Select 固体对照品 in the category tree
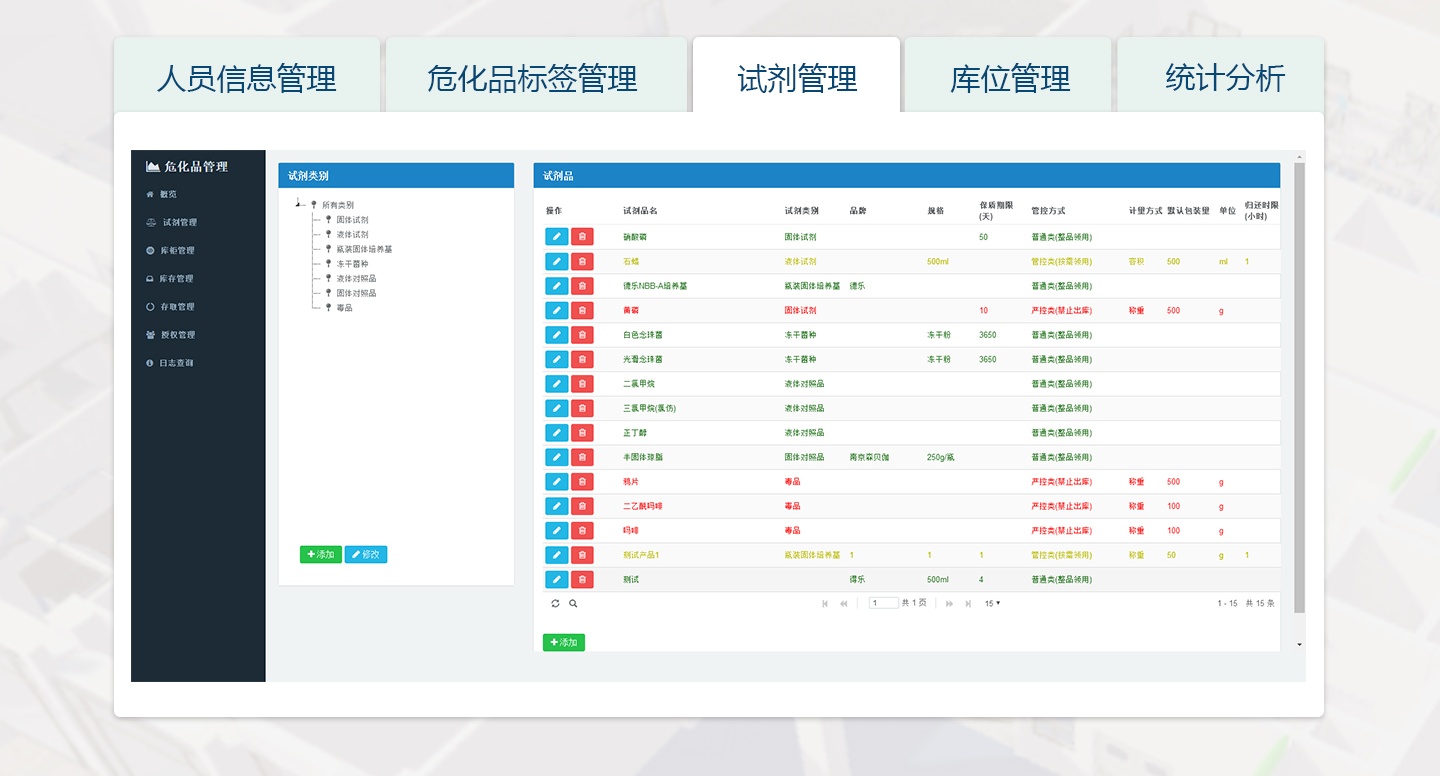 point(356,293)
